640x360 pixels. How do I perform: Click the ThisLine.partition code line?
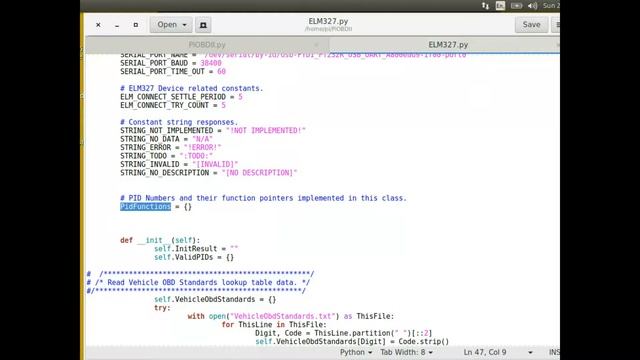(344, 333)
